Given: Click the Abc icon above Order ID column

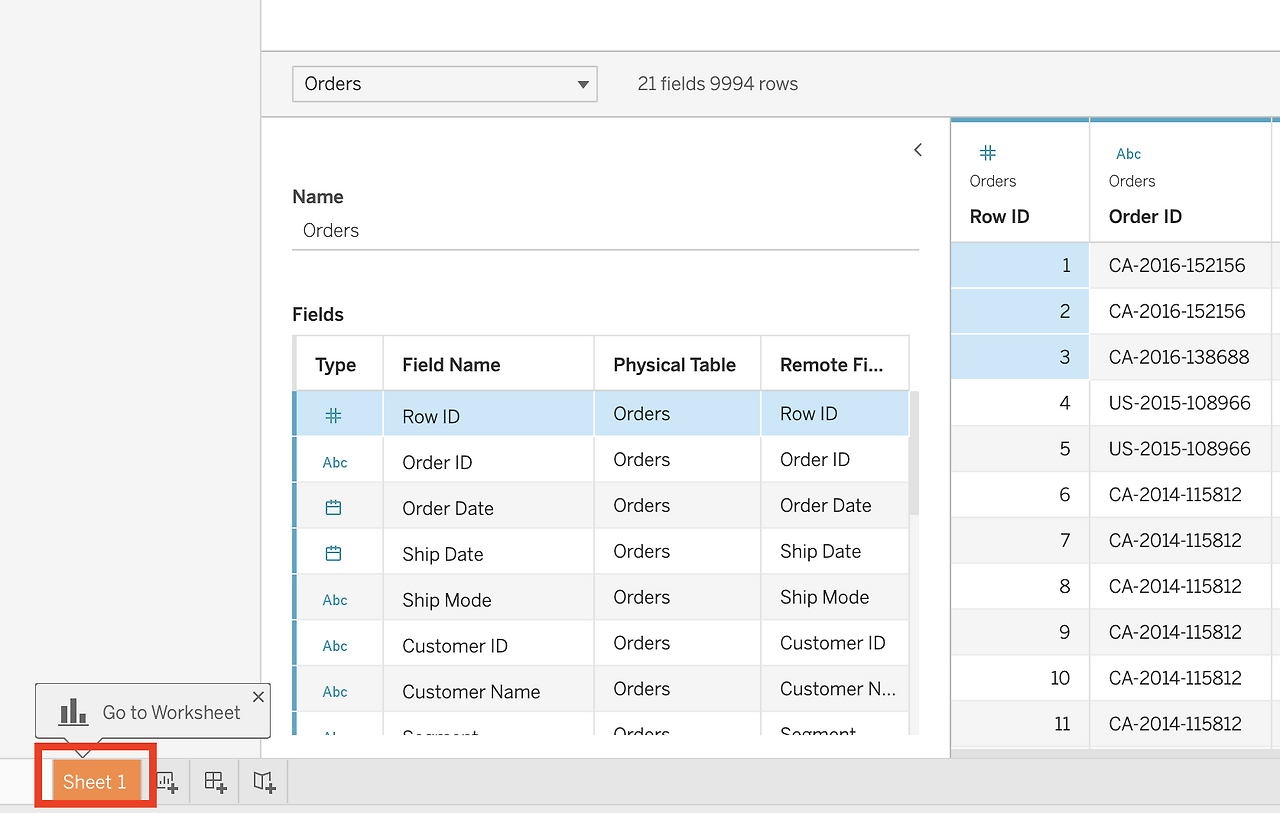Looking at the screenshot, I should (x=1128, y=154).
